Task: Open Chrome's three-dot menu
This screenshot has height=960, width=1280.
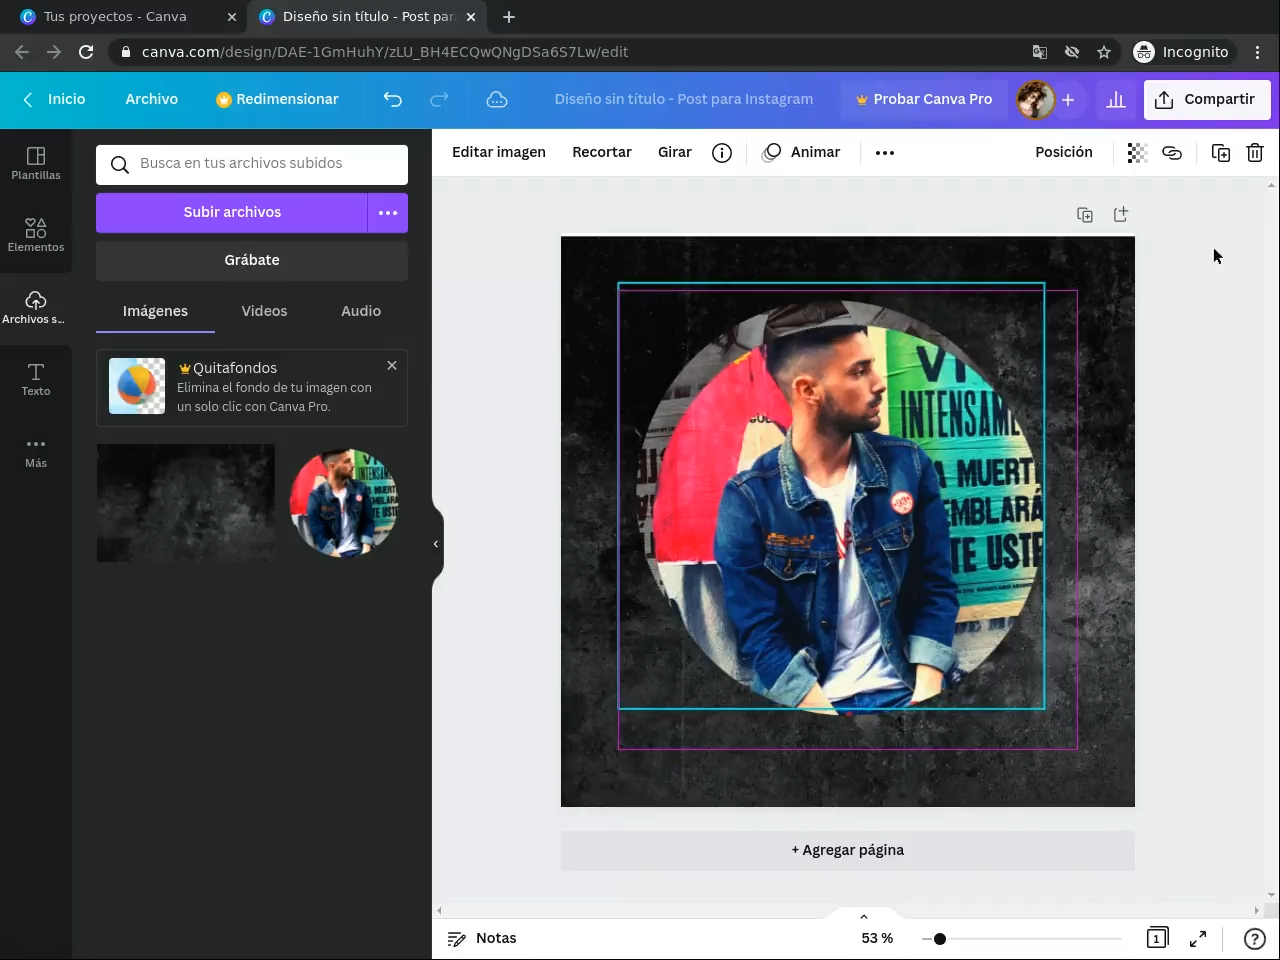Action: click(x=1258, y=52)
